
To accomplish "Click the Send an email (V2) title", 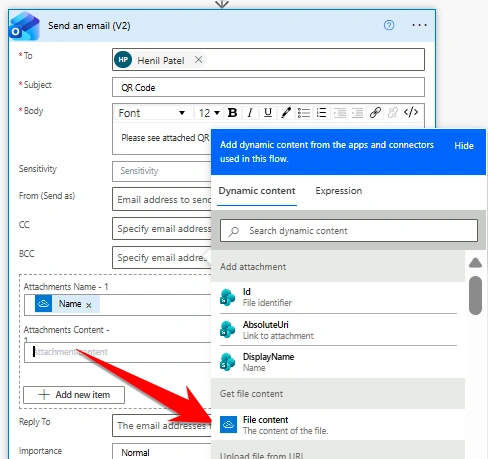I will 89,26.
